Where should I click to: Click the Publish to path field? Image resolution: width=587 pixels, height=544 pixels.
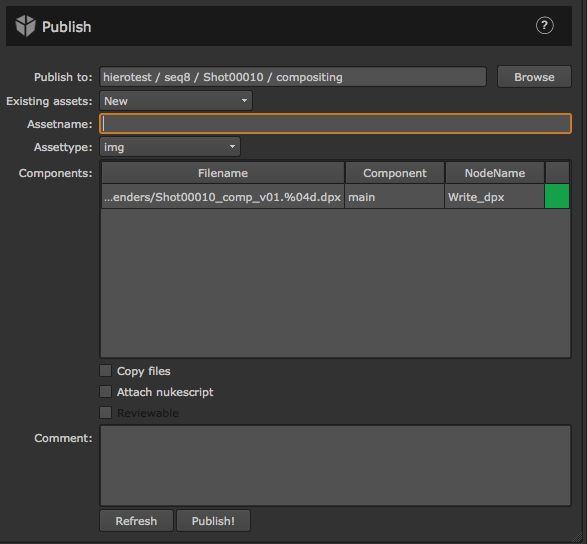pos(293,77)
